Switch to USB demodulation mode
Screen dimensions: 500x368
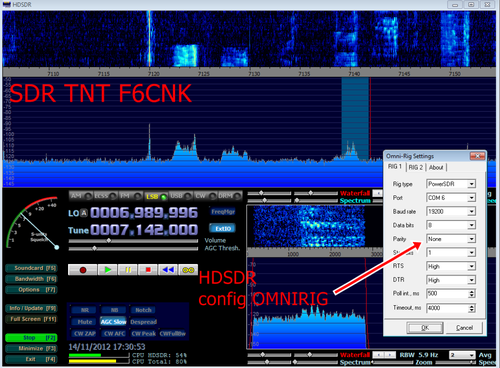181,196
